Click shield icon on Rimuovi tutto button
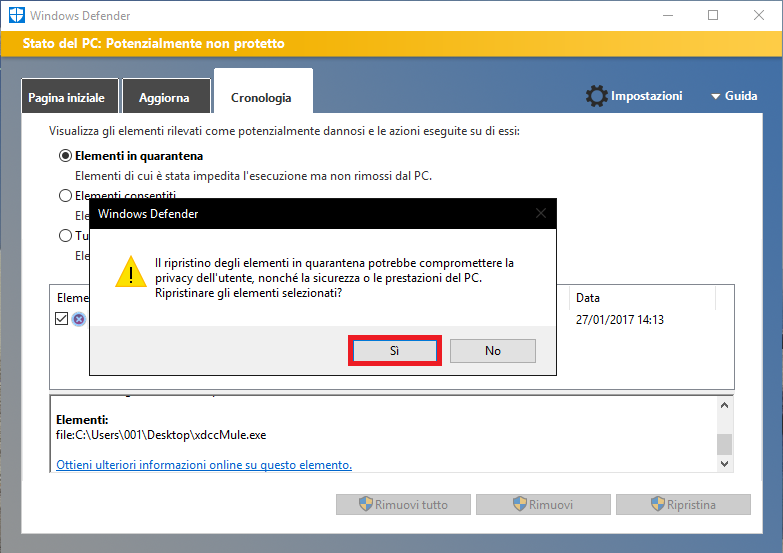The height and width of the screenshot is (553, 783). (x=366, y=504)
